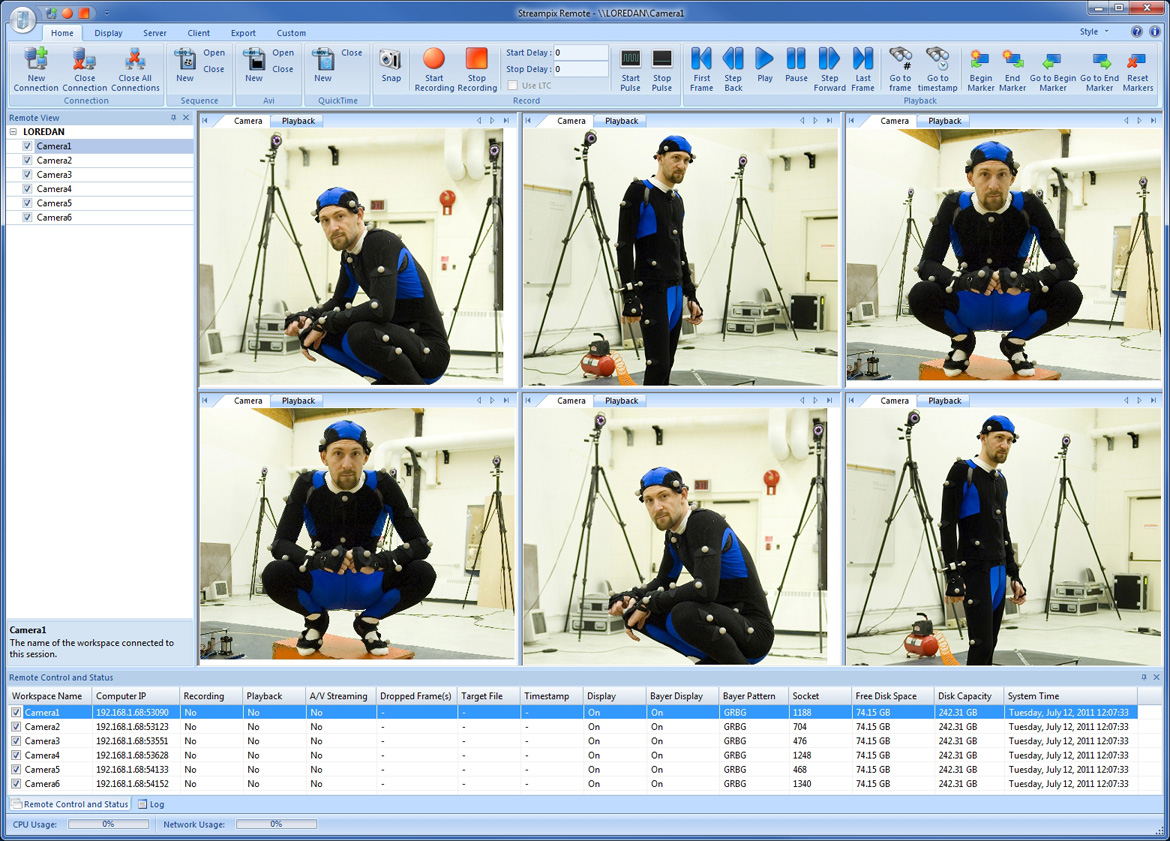Open the Style dropdown menu

(1093, 32)
